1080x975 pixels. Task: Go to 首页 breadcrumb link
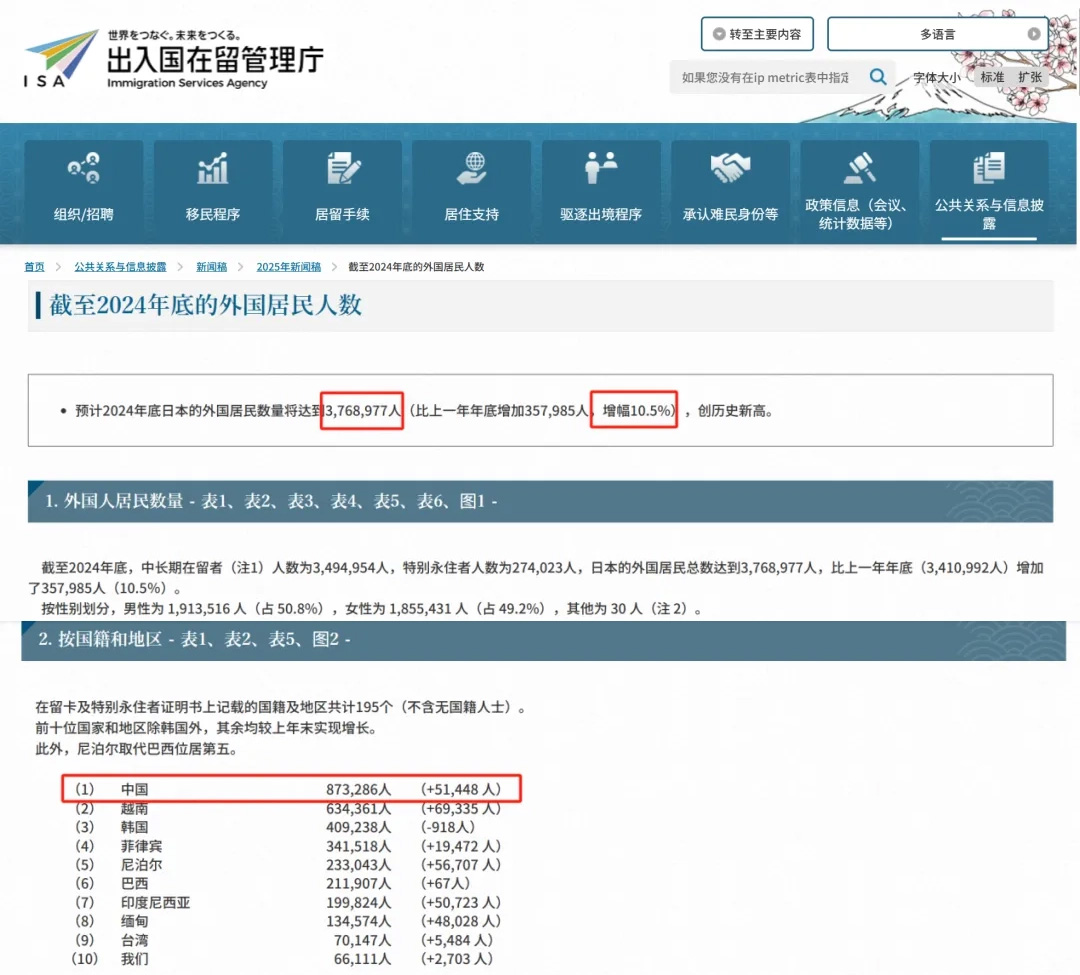[35, 267]
